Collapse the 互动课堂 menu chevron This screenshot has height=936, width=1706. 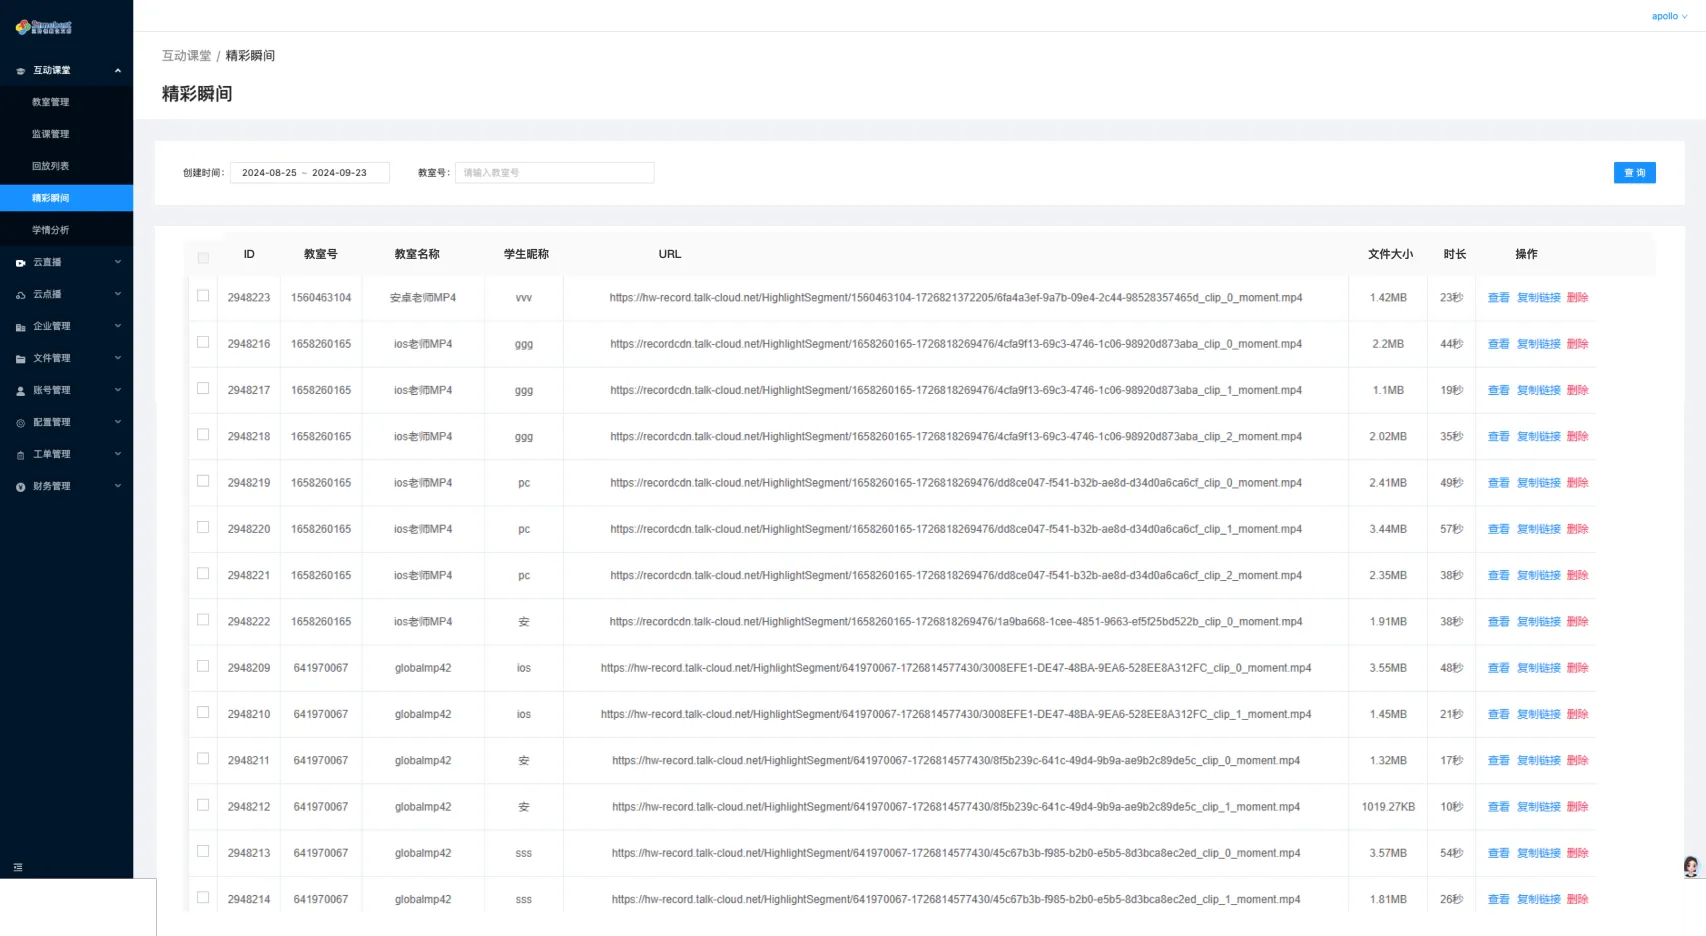pos(118,70)
